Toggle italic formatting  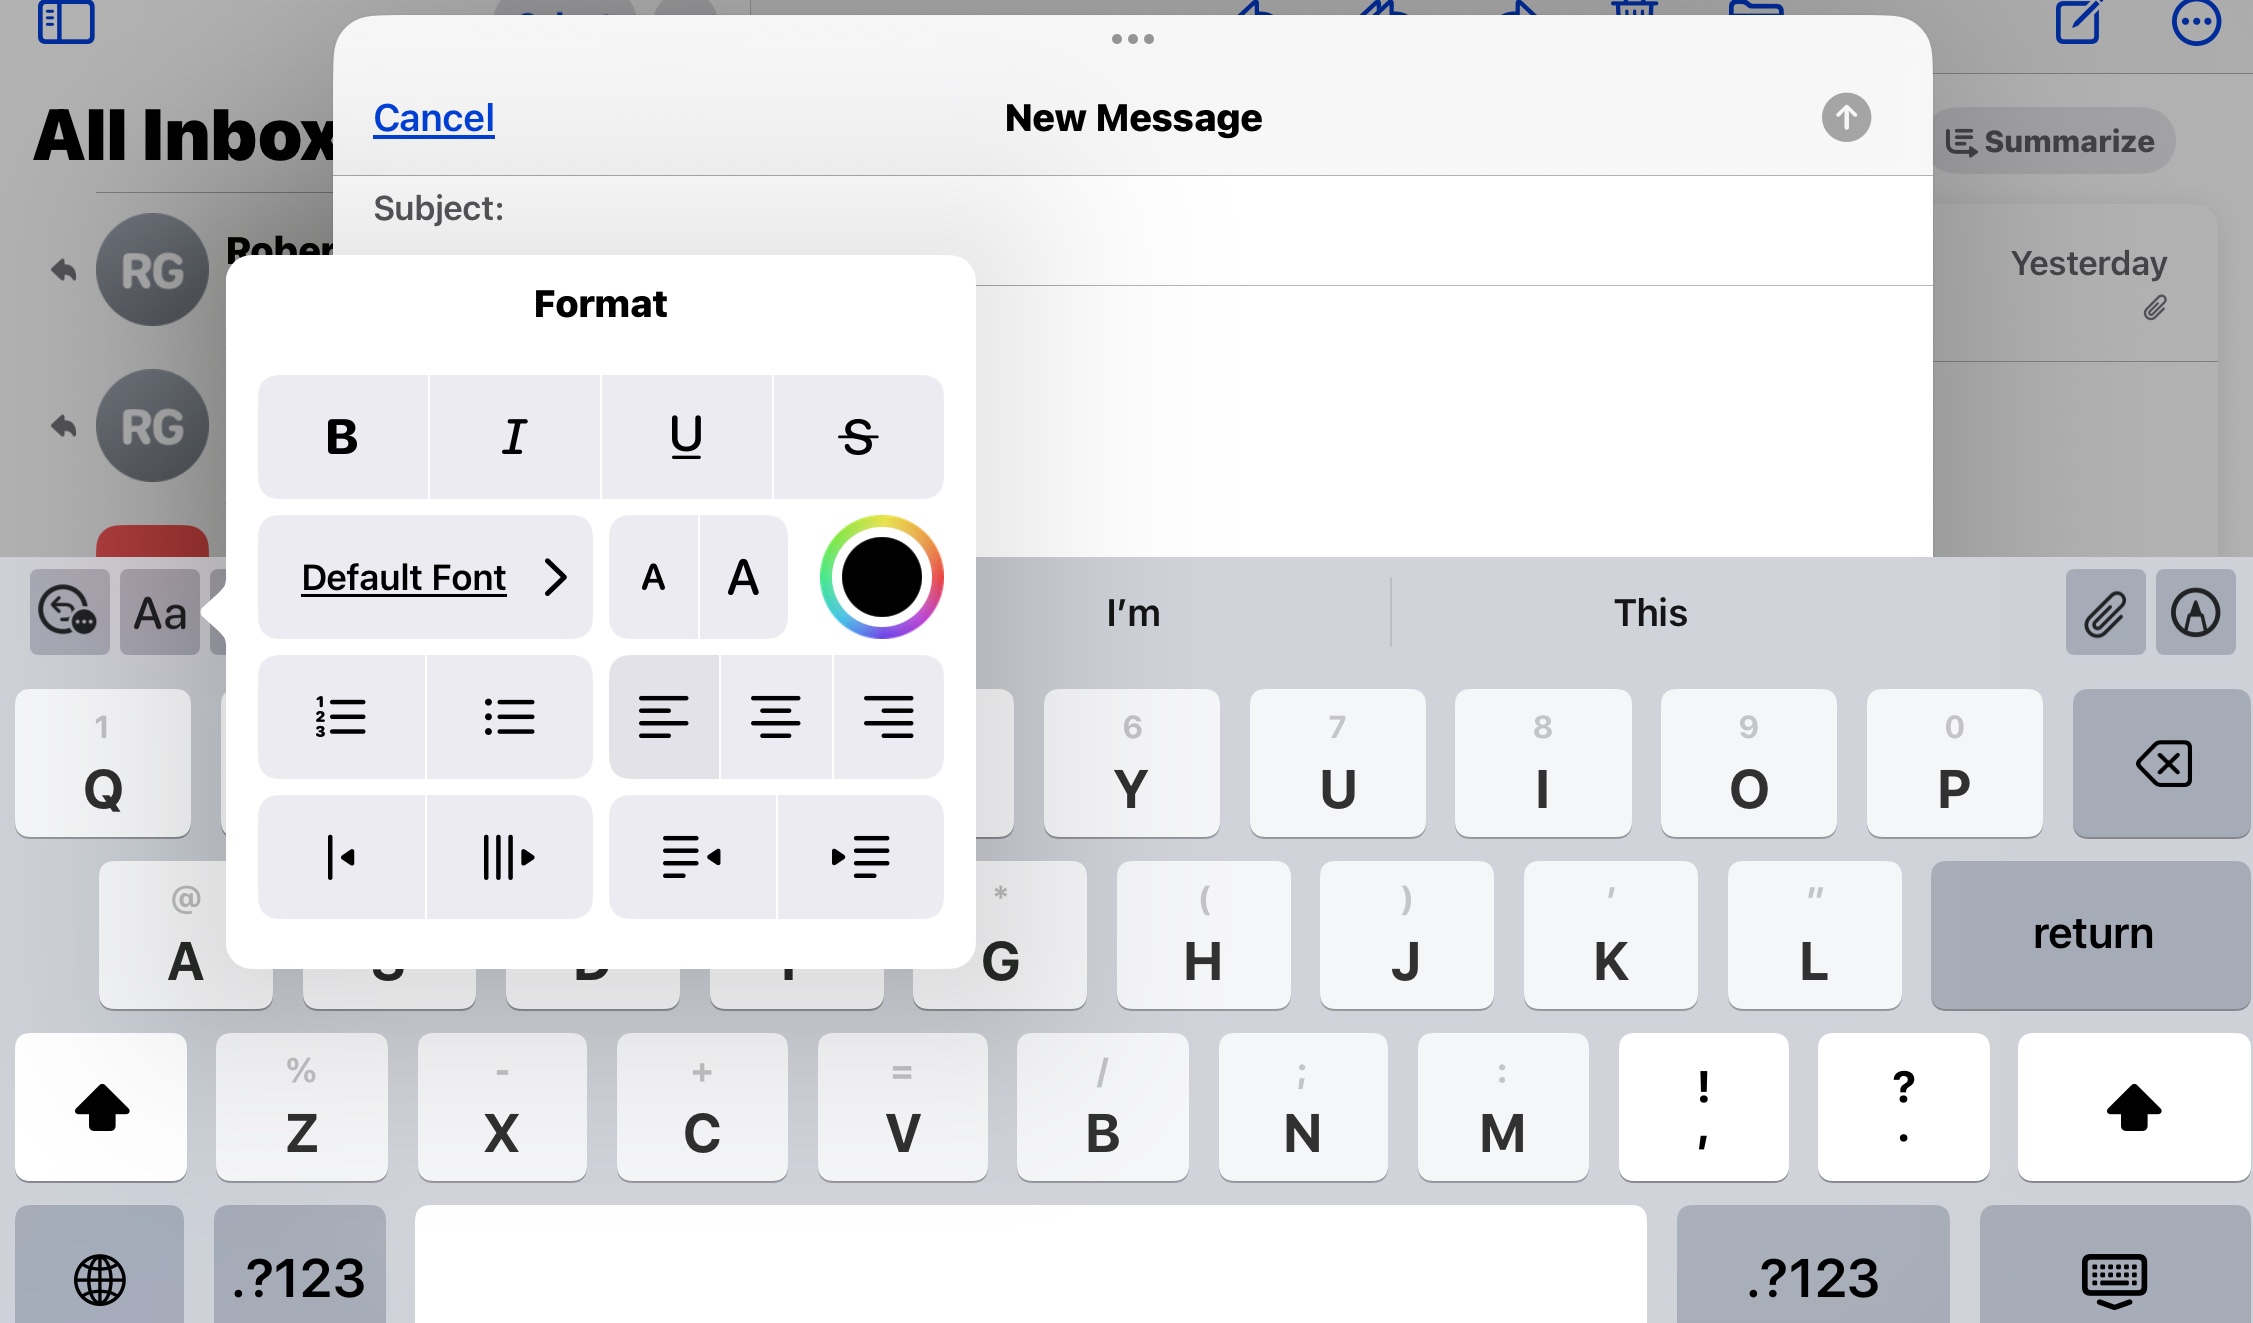514,437
